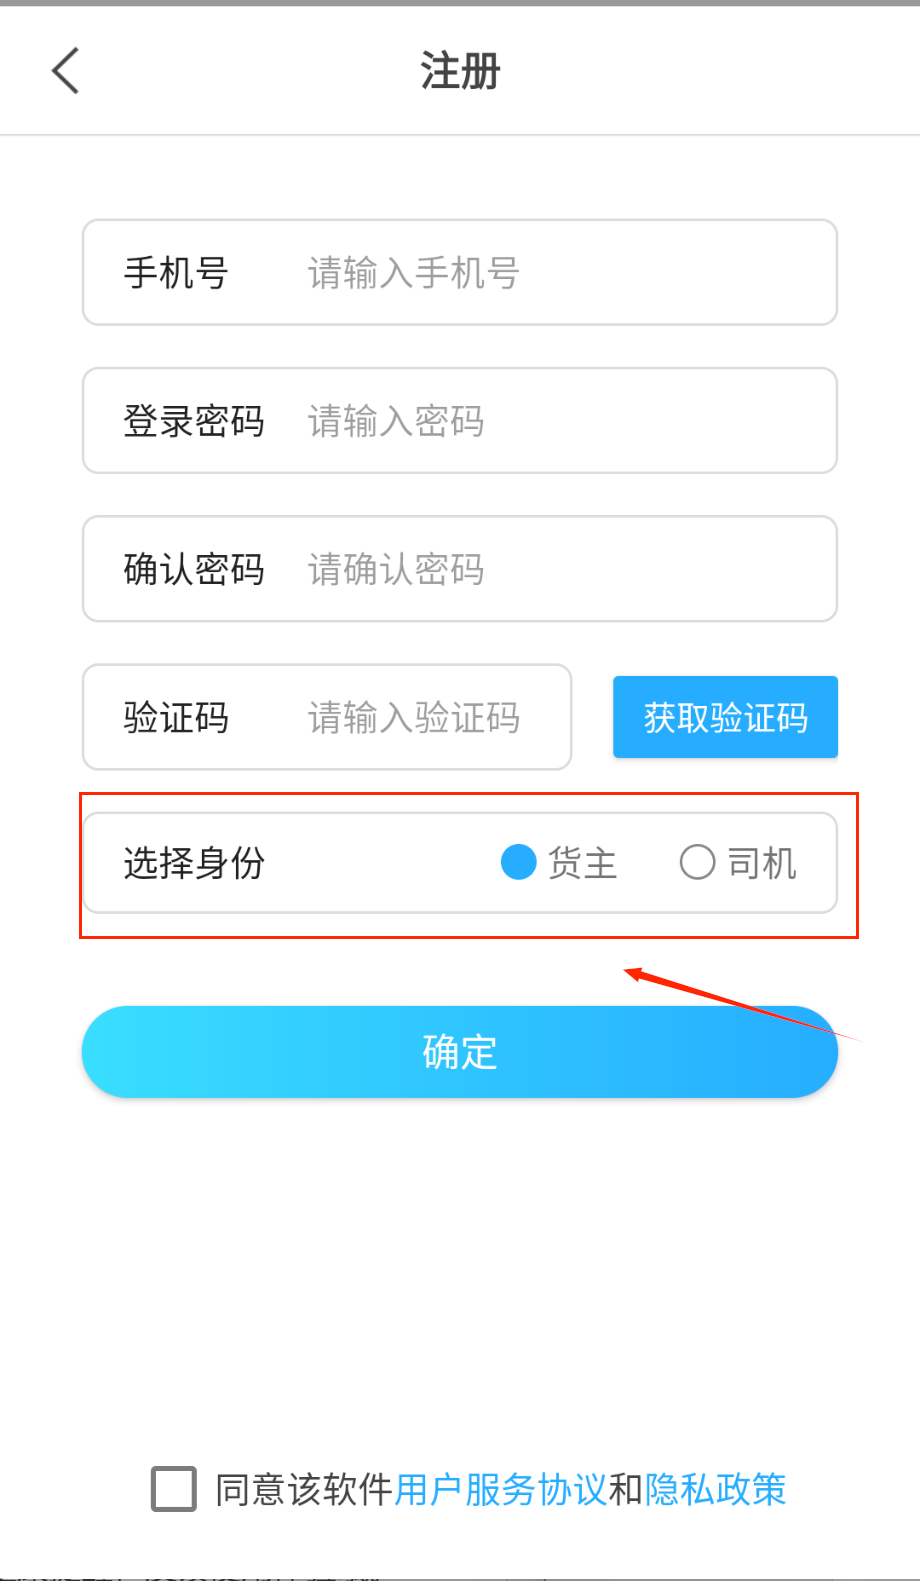920x1581 pixels.
Task: Choose the 司机 radio option
Action: [x=697, y=862]
